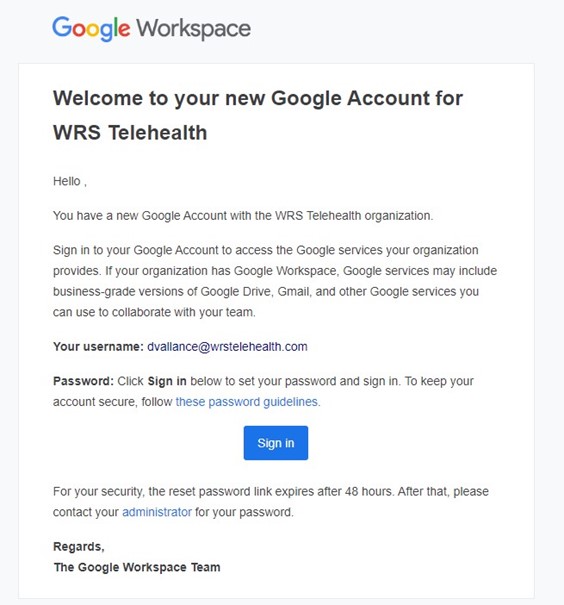Click the bold Password label
Screen dimensions: 564x605
coord(83,381)
